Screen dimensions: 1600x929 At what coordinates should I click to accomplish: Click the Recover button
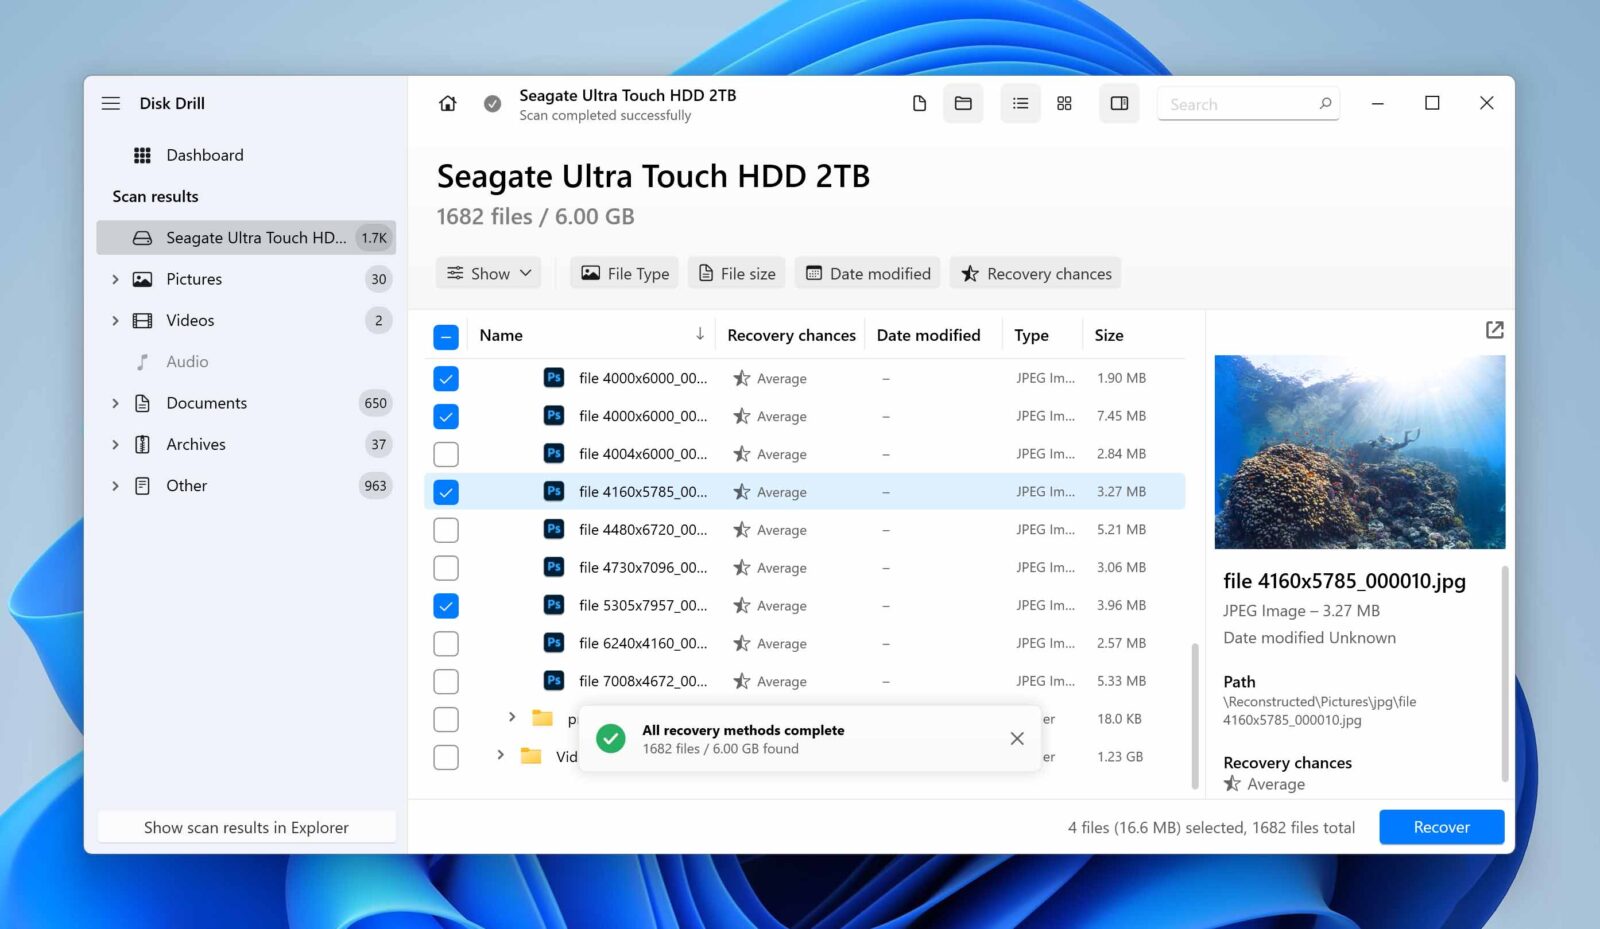[x=1441, y=827]
